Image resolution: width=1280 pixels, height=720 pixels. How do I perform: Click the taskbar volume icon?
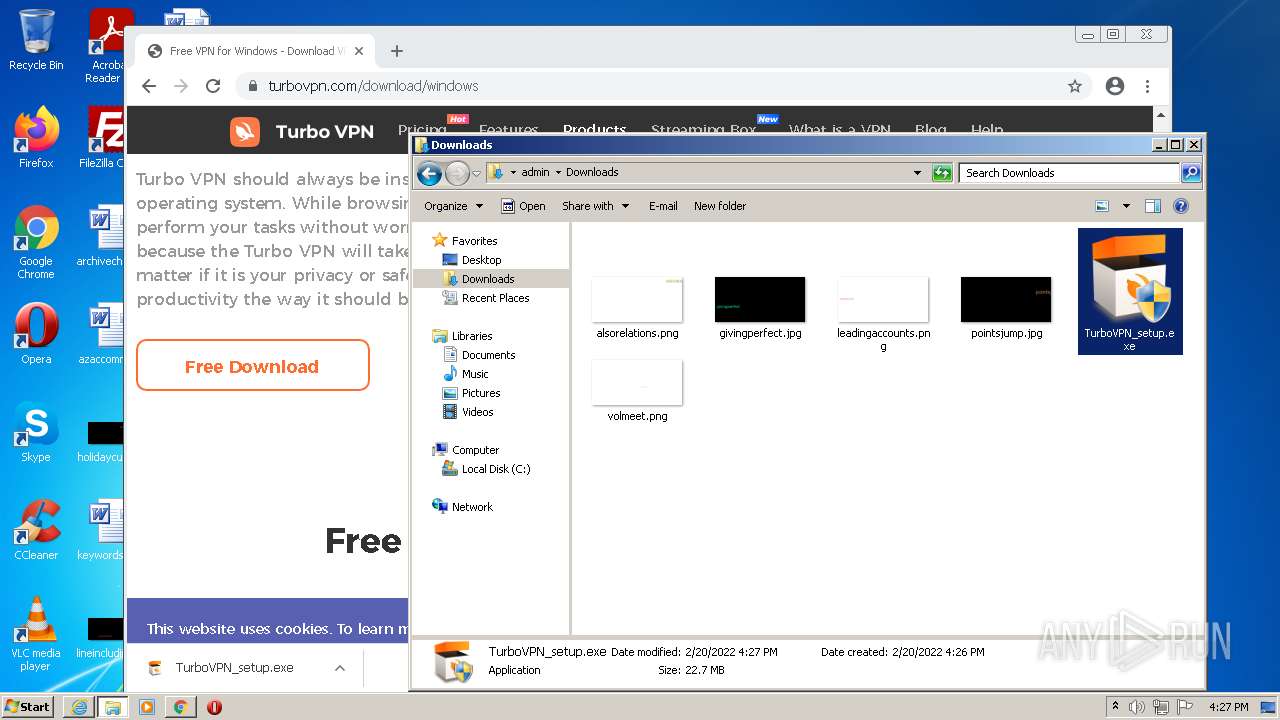click(1137, 707)
